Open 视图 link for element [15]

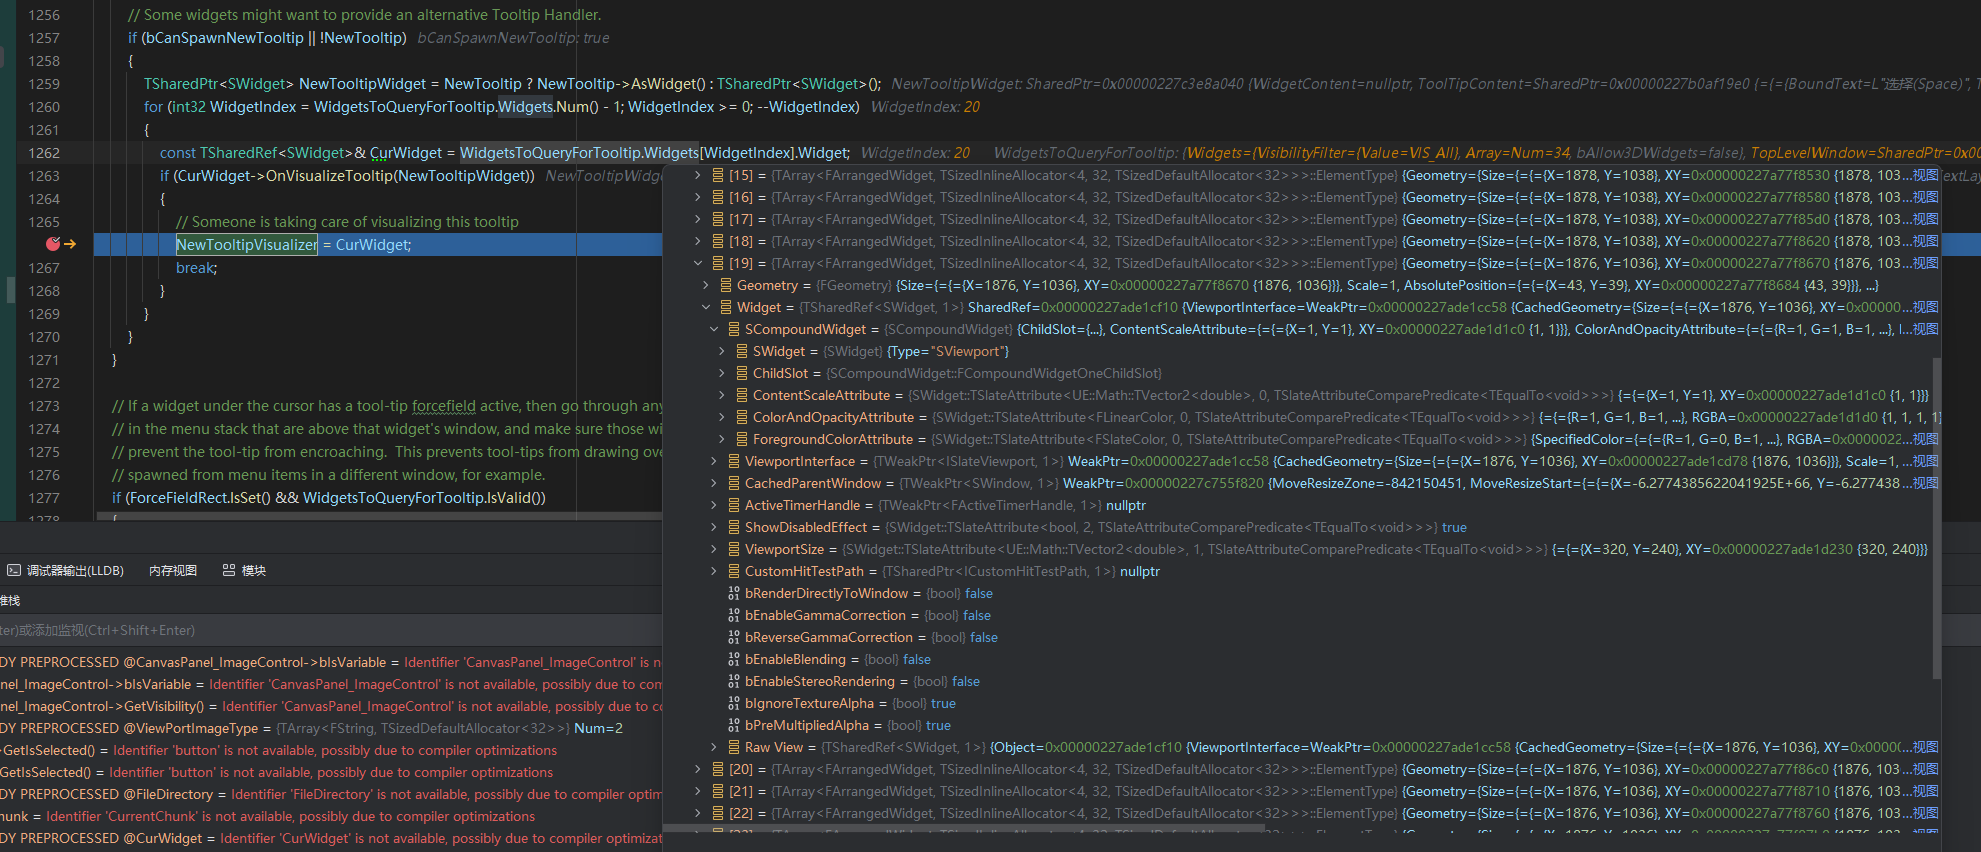(x=1925, y=175)
